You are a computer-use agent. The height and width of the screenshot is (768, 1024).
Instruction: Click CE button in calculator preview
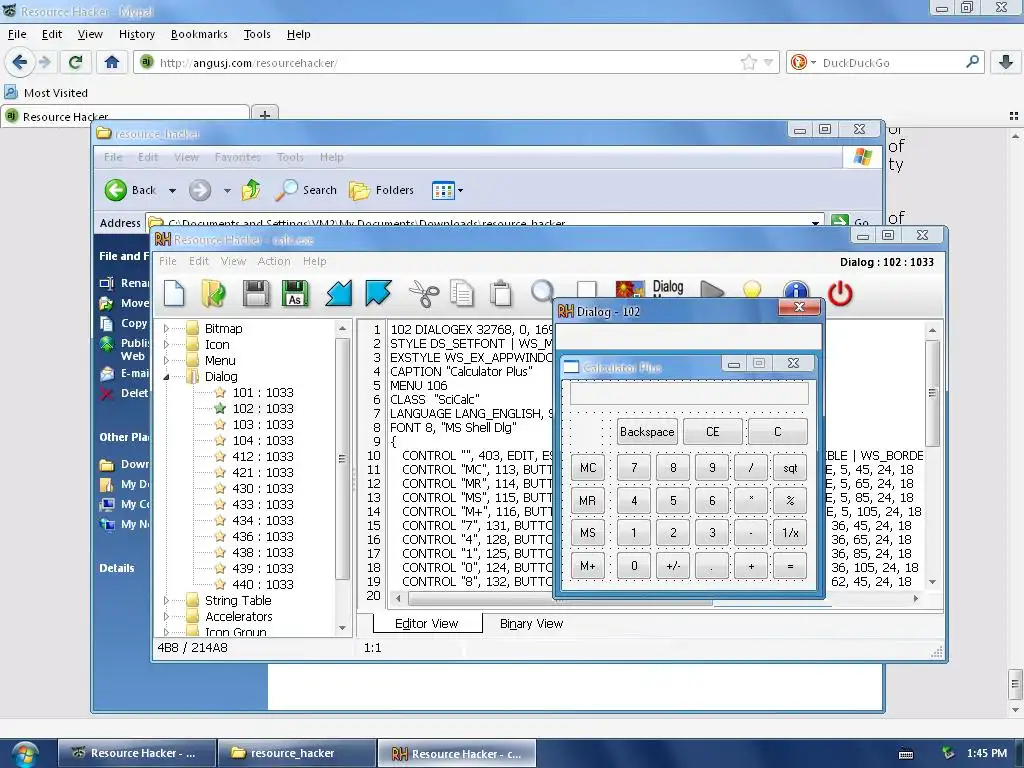(x=712, y=432)
